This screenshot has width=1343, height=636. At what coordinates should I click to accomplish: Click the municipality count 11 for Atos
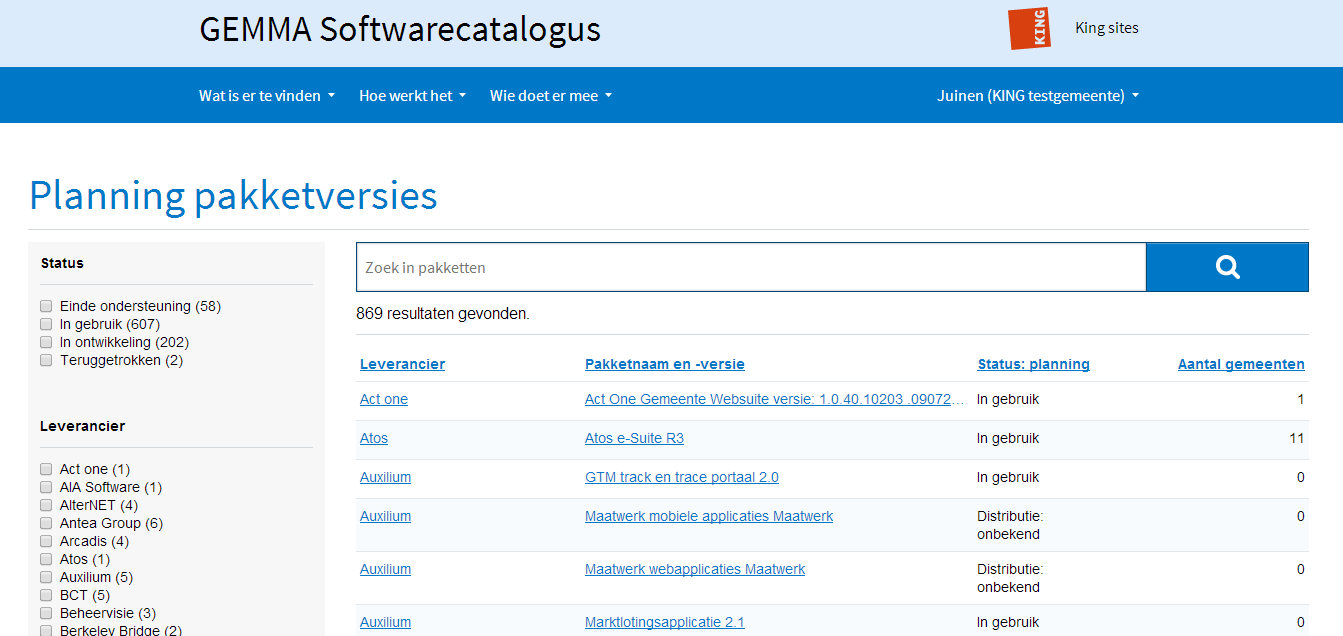[1297, 438]
